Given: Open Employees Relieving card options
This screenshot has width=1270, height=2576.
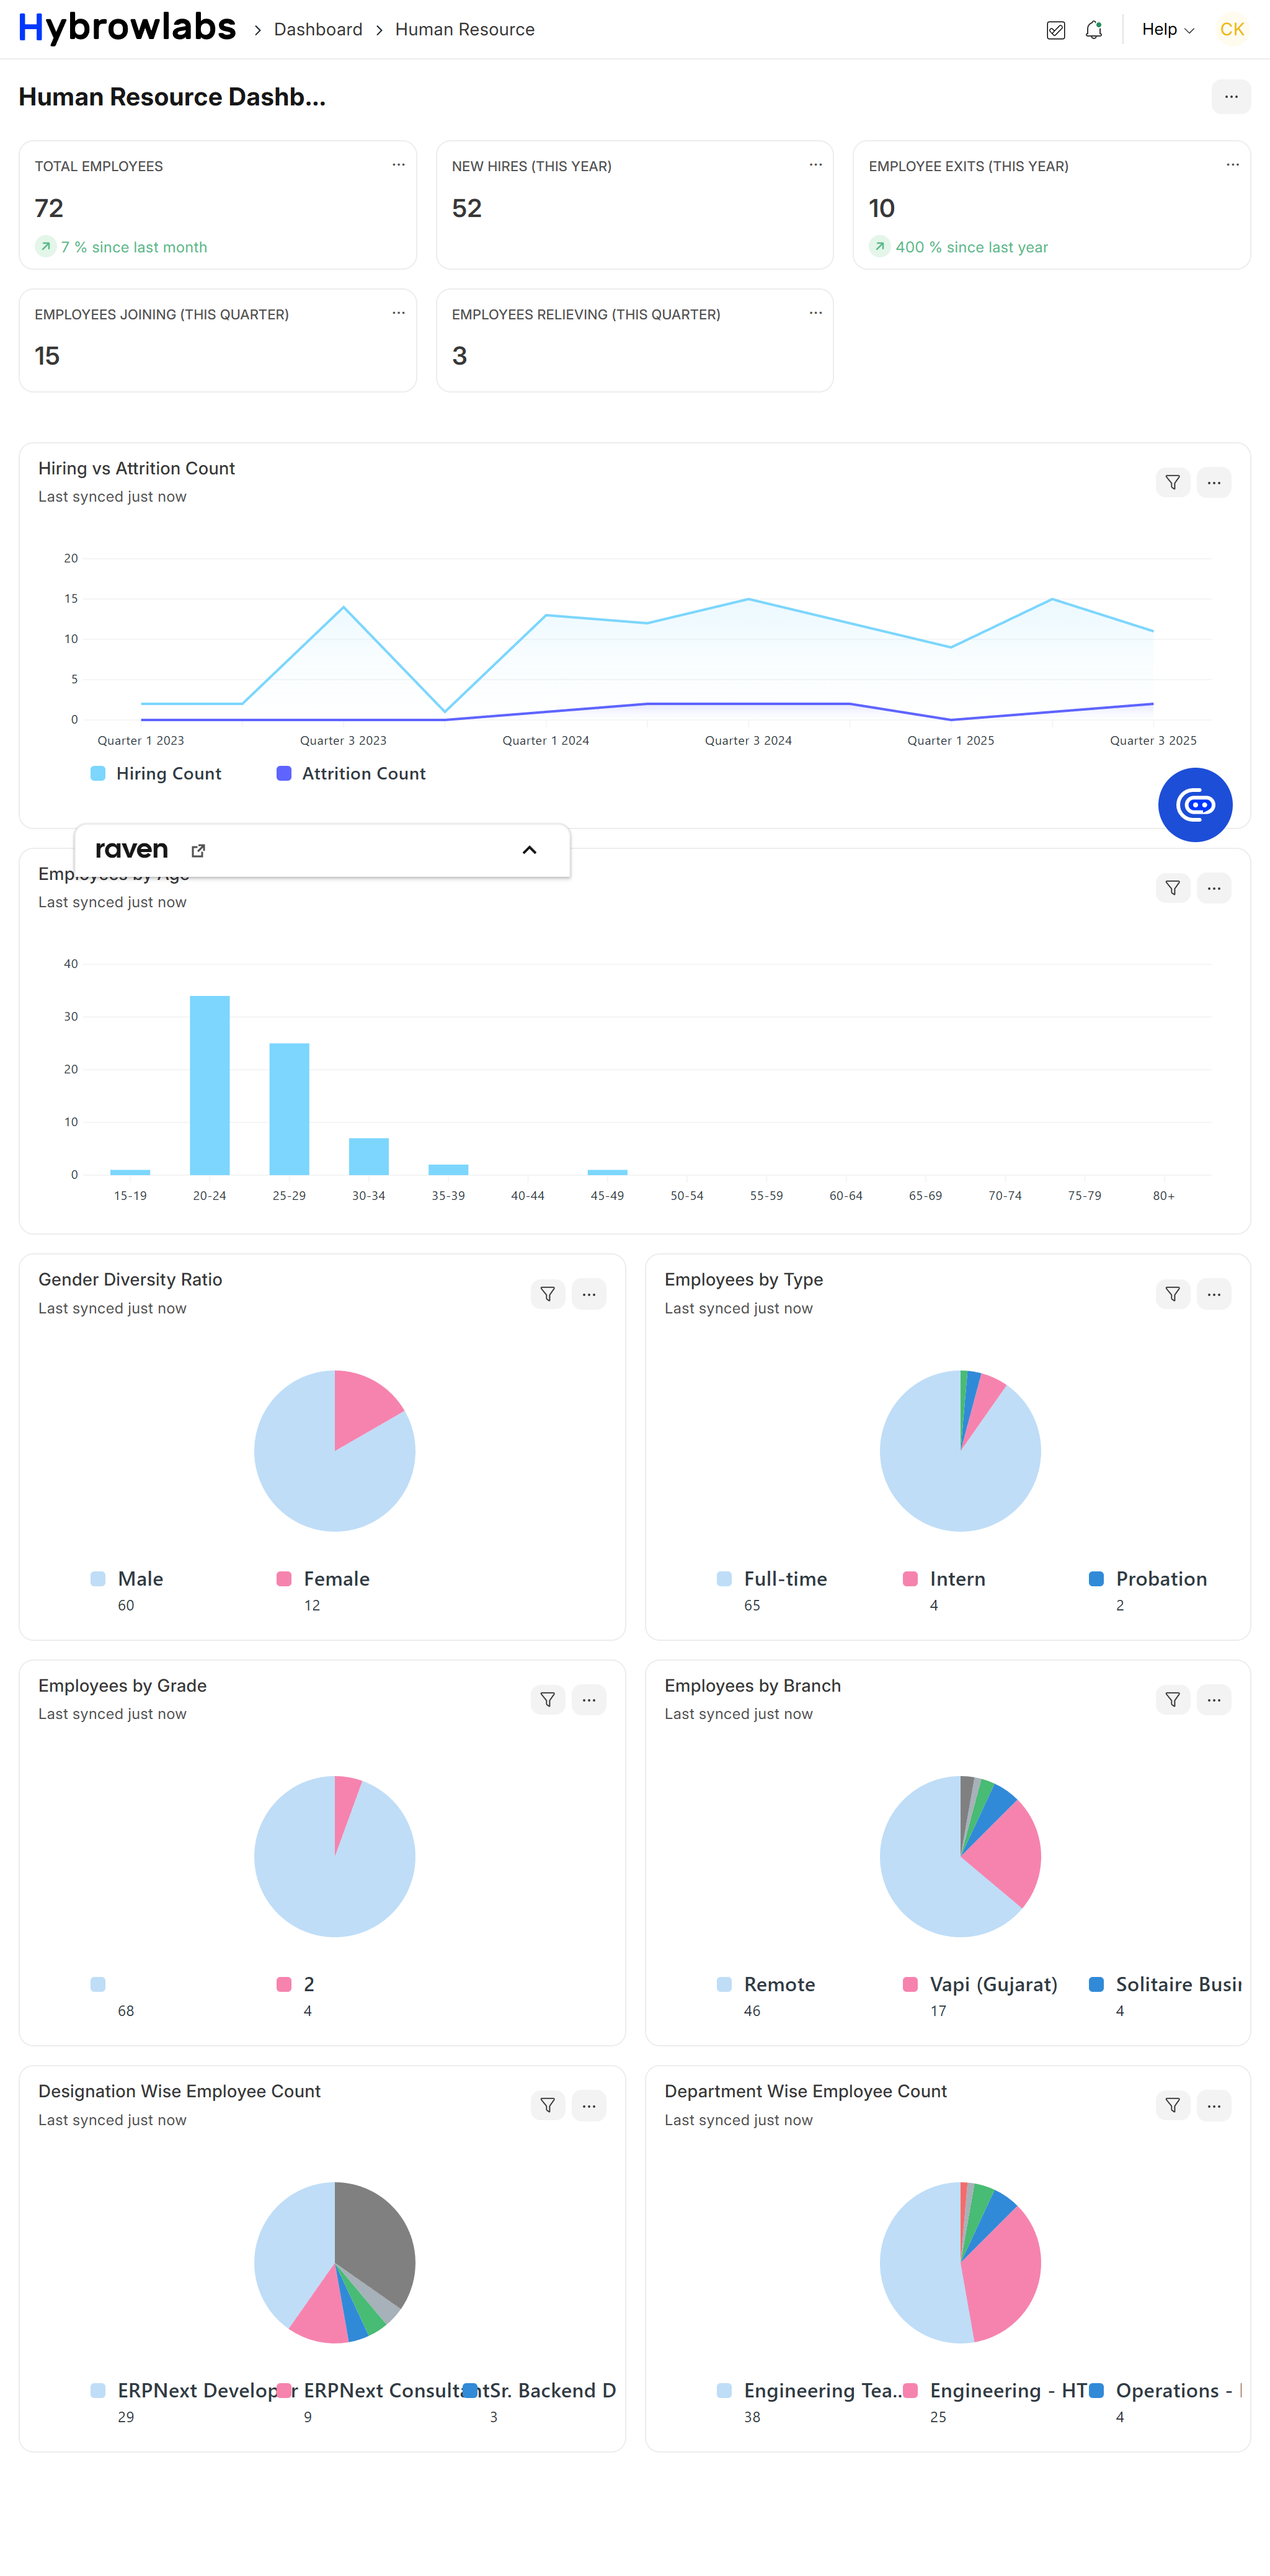Looking at the screenshot, I should tap(816, 313).
